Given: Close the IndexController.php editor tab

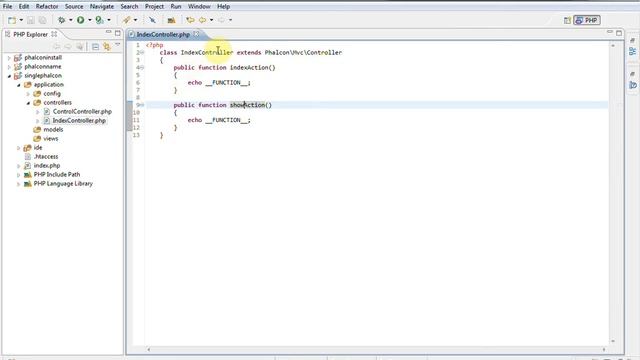Looking at the screenshot, I should coord(196,34).
